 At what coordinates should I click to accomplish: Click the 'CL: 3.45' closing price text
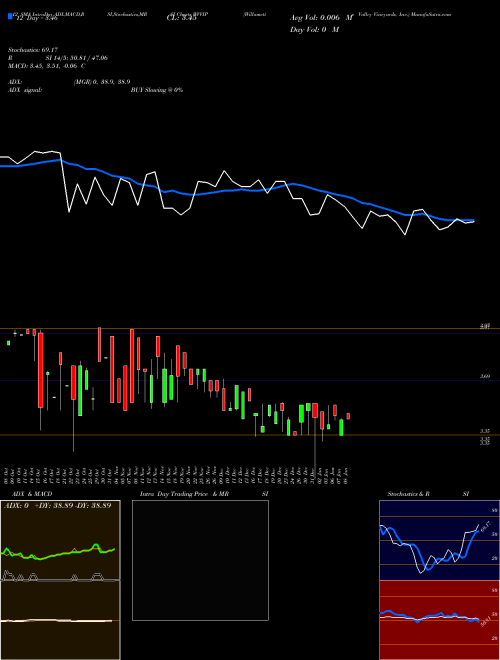(x=182, y=18)
